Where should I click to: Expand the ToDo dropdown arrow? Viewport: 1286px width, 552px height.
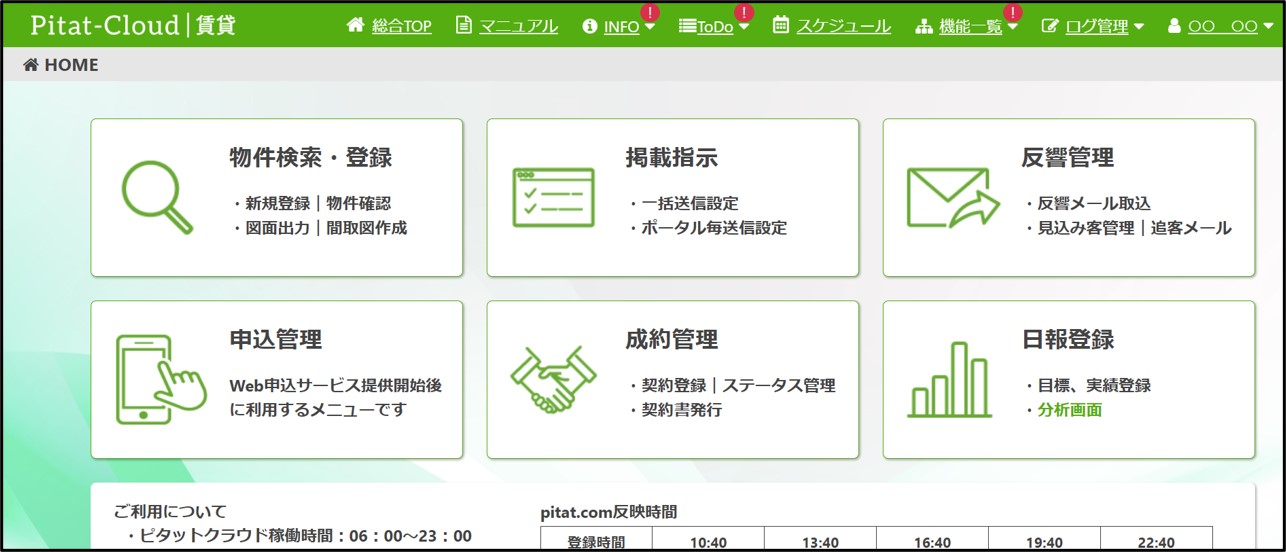click(744, 28)
